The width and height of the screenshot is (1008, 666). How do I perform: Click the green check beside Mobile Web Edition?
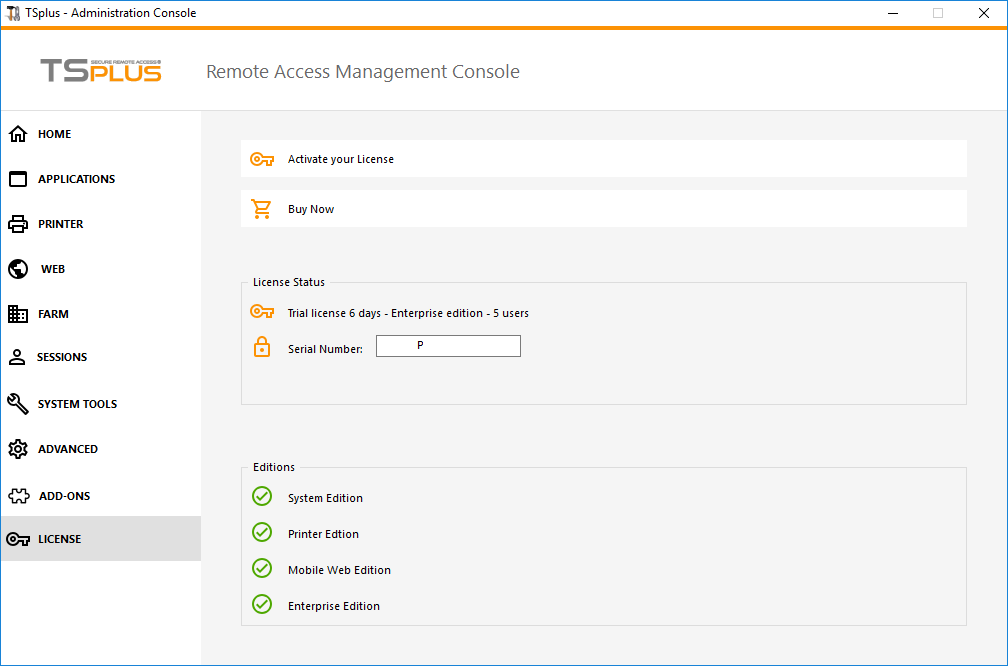[261, 568]
